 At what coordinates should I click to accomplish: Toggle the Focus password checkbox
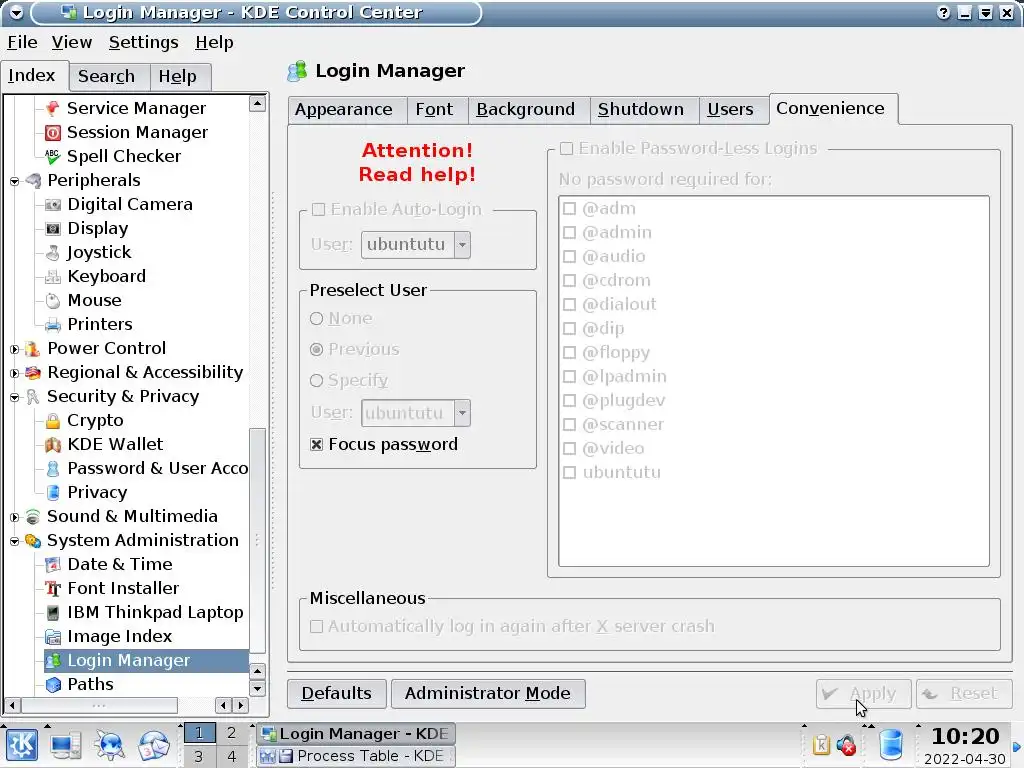pyautogui.click(x=317, y=445)
